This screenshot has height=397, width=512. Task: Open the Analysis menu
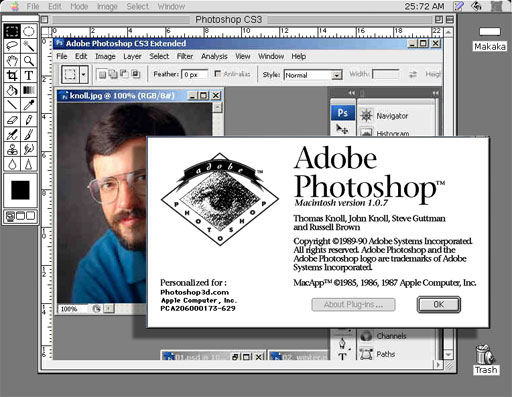click(214, 56)
